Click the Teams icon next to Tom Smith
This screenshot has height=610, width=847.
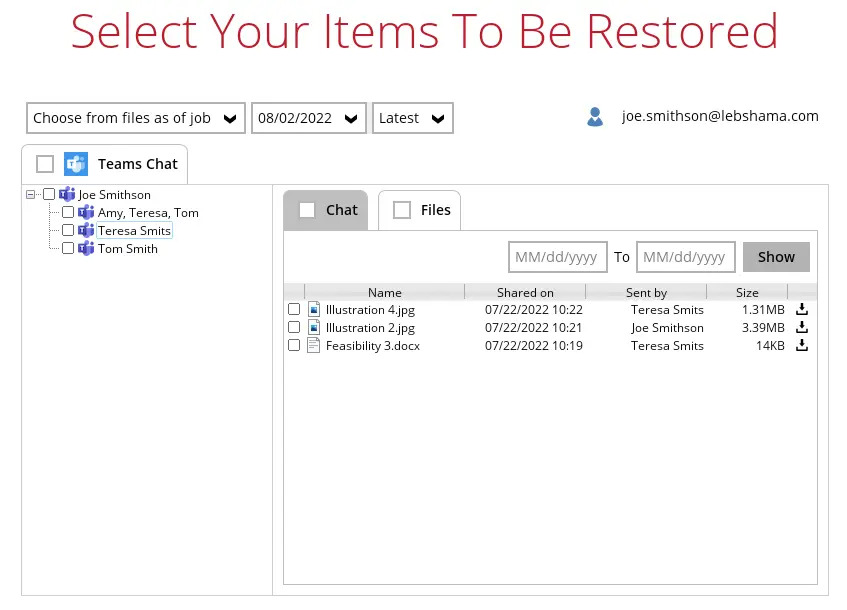[x=86, y=249]
